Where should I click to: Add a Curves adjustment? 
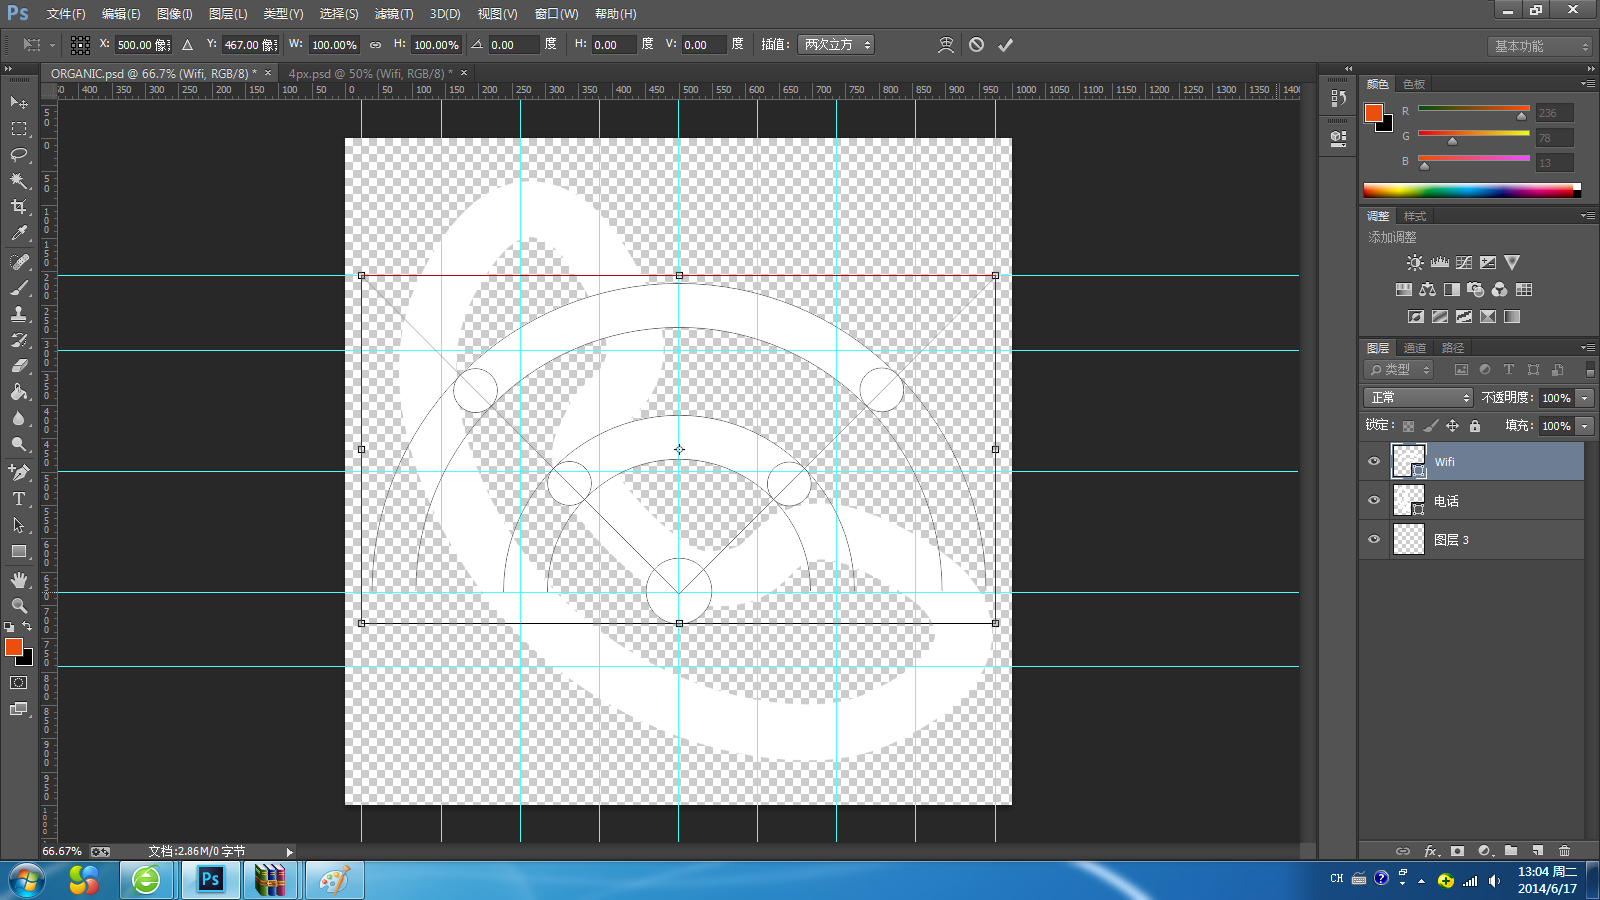coord(1464,263)
